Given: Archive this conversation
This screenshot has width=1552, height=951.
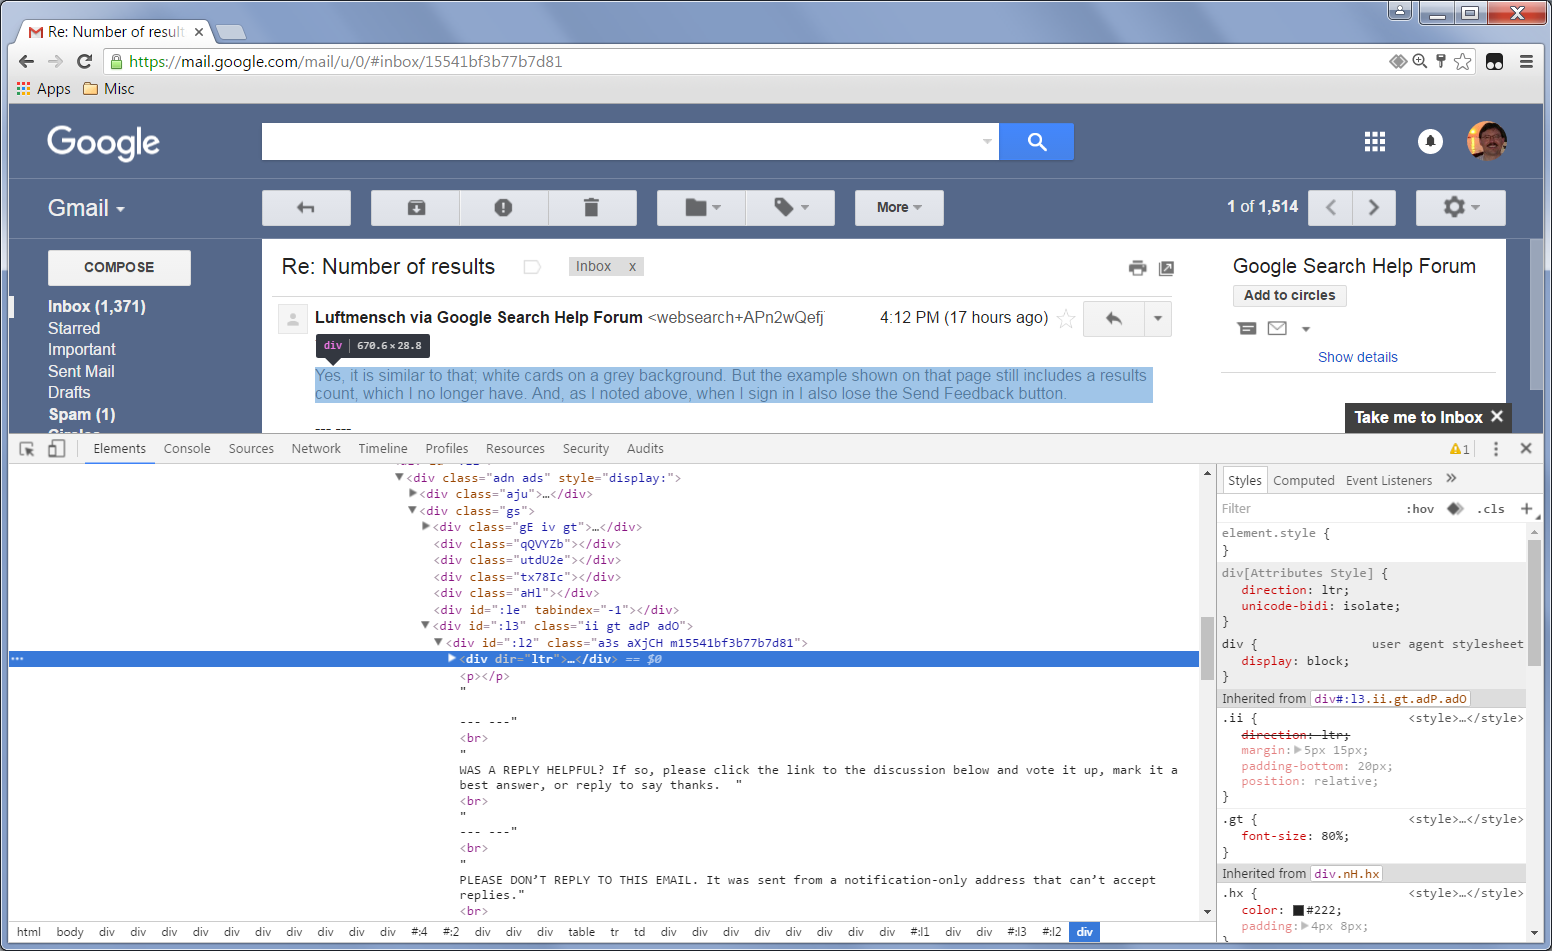Looking at the screenshot, I should click(x=415, y=208).
